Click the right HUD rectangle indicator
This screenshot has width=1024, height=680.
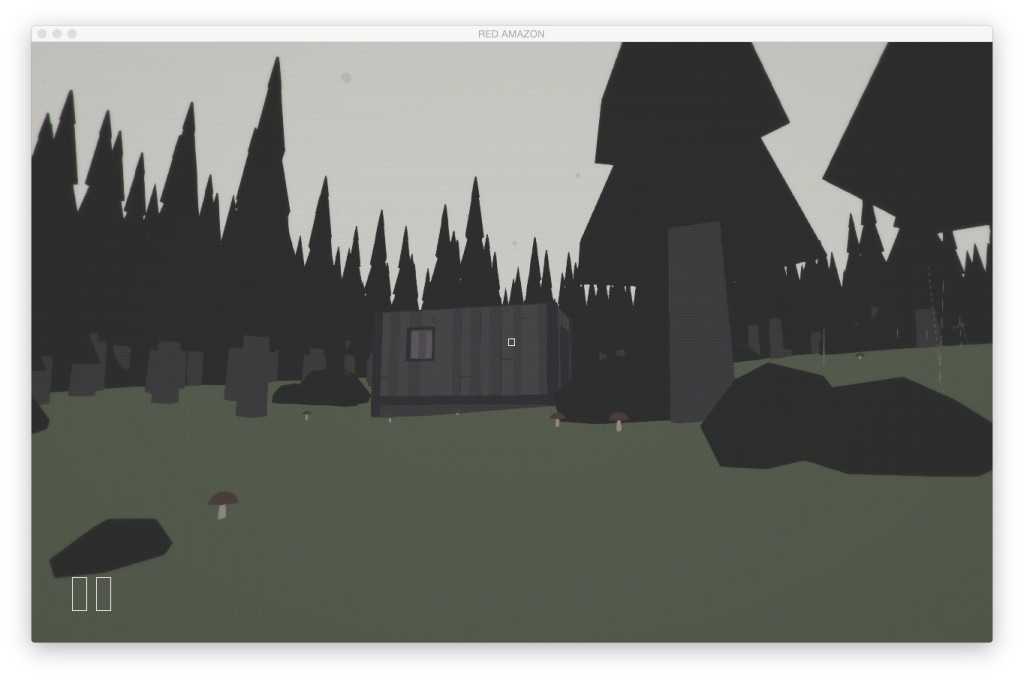click(103, 593)
